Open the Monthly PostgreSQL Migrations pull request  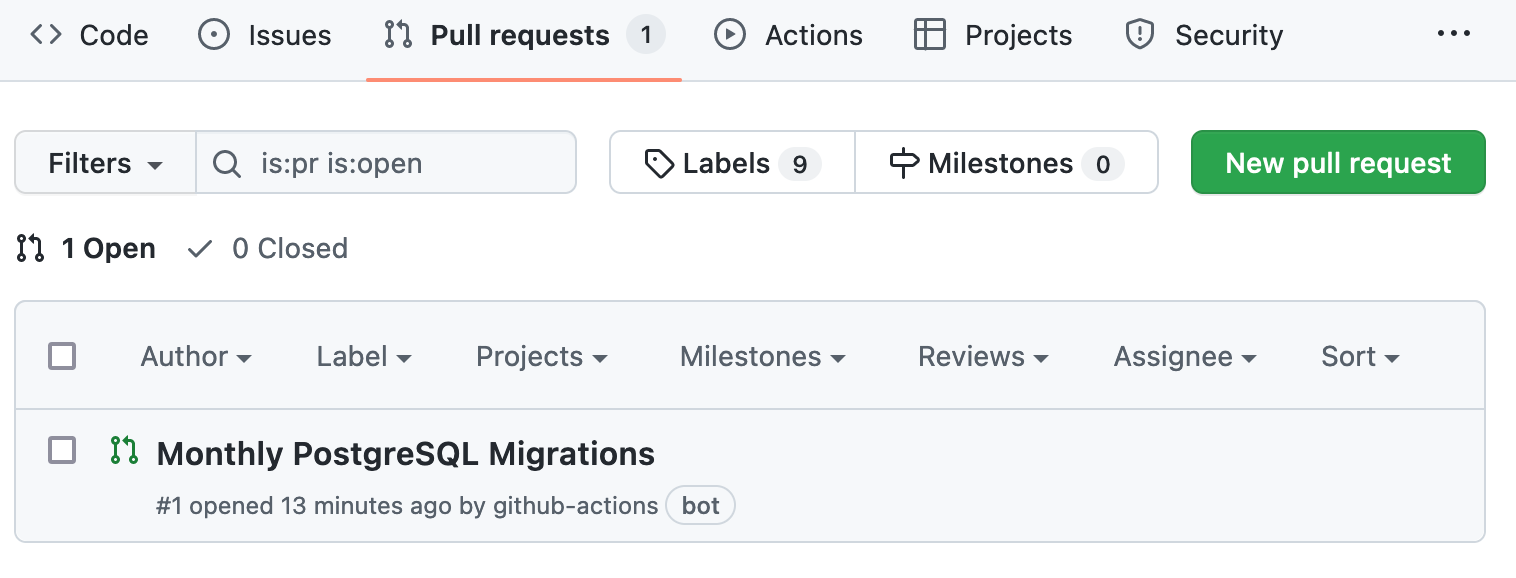coord(406,454)
